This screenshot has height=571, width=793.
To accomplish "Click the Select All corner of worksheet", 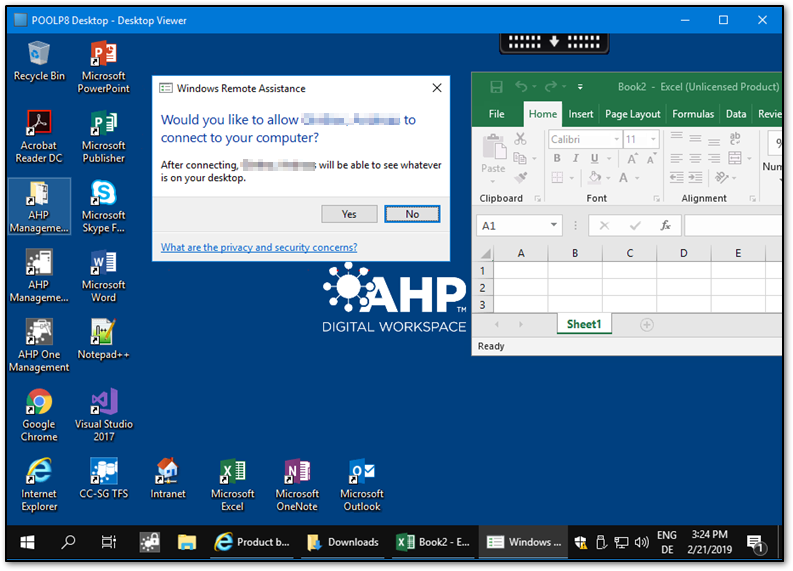I will click(x=486, y=253).
